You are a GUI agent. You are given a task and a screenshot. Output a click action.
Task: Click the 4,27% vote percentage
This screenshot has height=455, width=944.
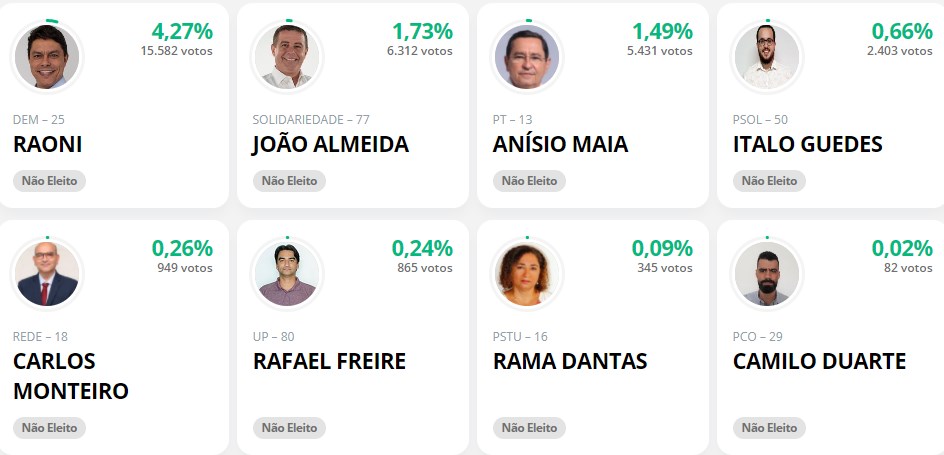(182, 31)
